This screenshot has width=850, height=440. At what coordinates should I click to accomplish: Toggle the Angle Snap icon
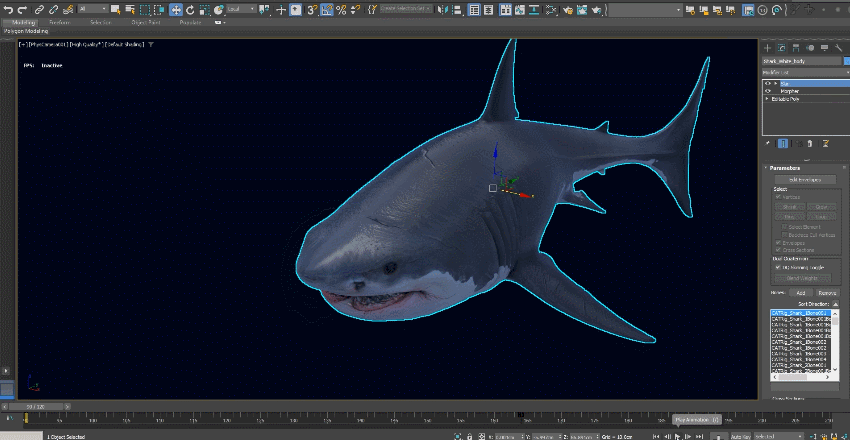[326, 9]
